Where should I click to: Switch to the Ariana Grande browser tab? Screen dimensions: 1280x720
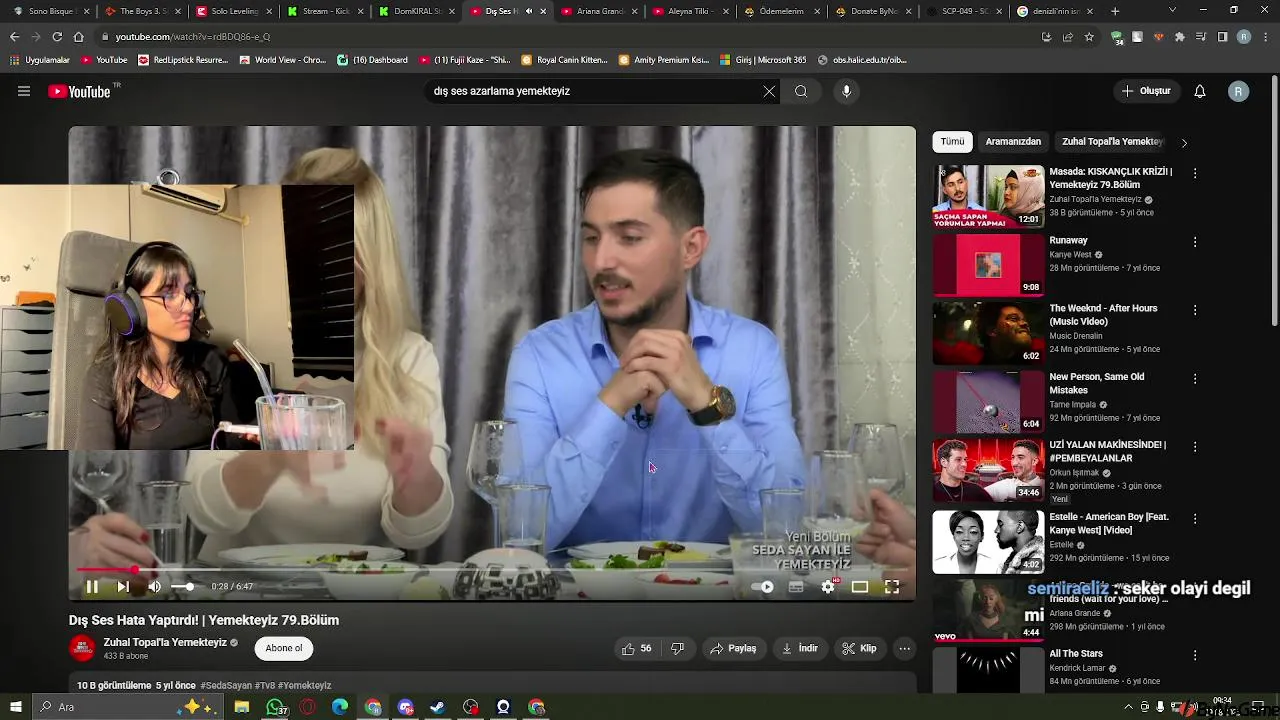click(x=598, y=11)
